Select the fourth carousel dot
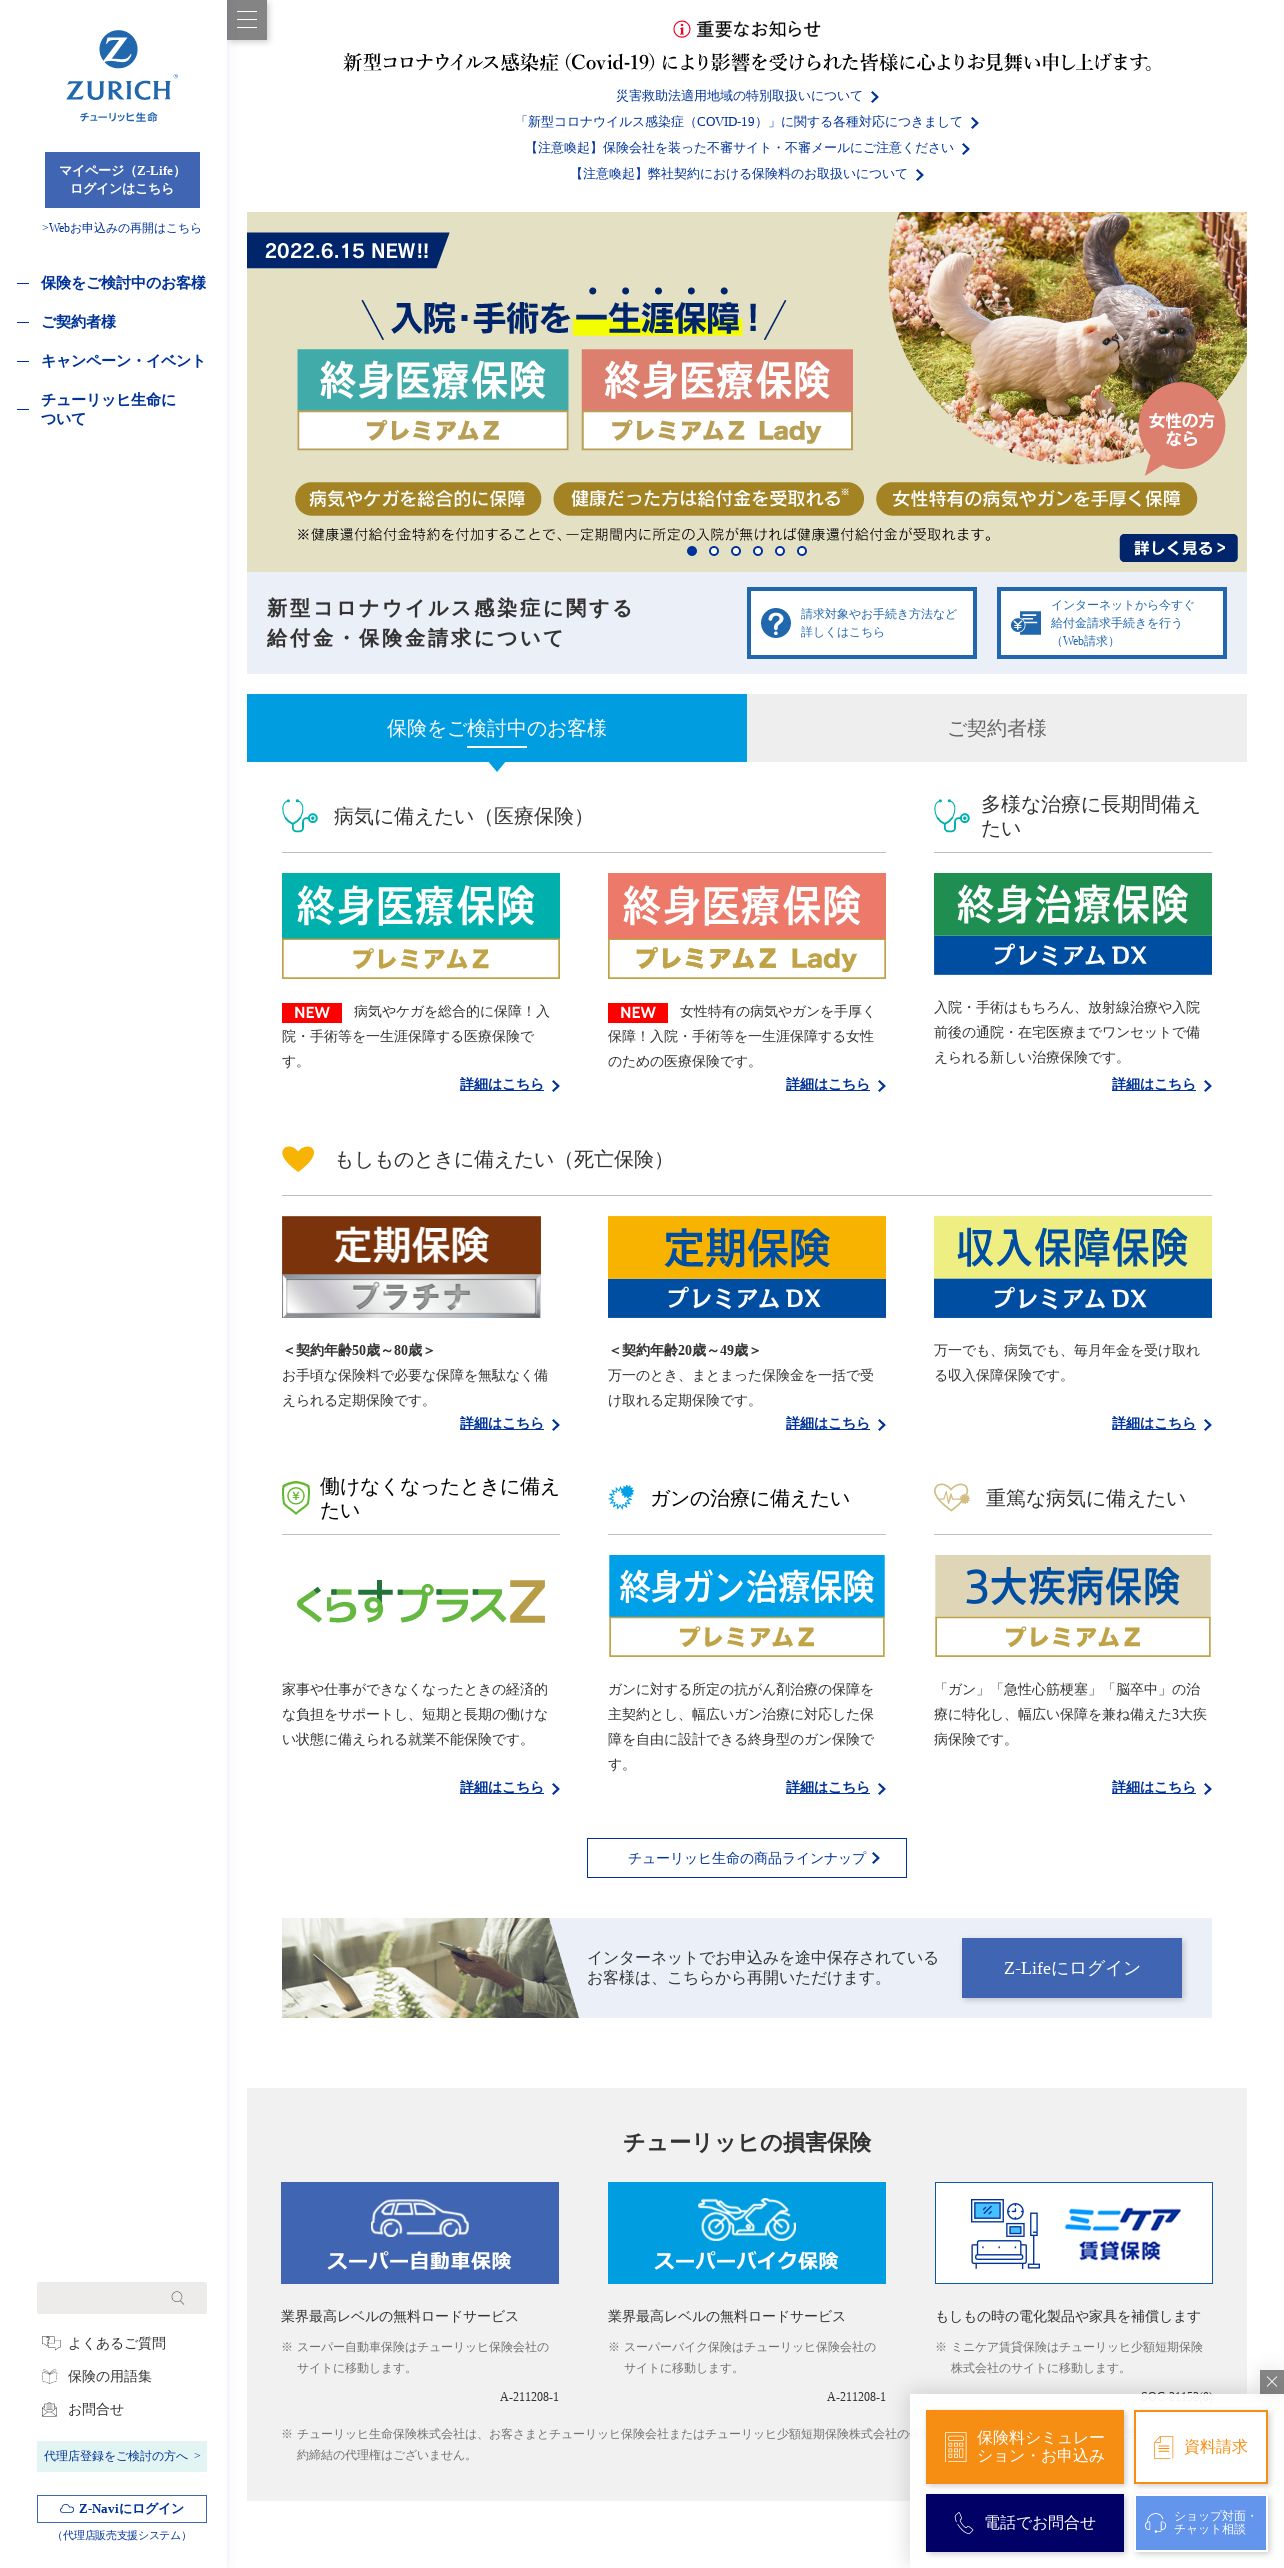Viewport: 1284px width, 2568px height. coord(758,551)
